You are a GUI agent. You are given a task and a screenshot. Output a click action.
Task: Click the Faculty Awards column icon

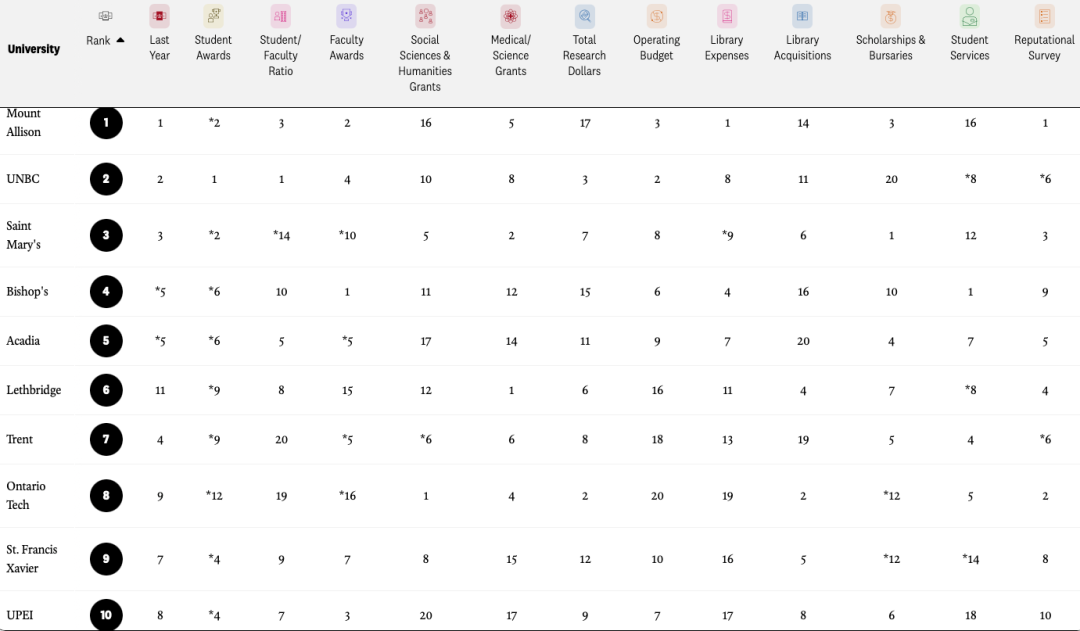(347, 16)
